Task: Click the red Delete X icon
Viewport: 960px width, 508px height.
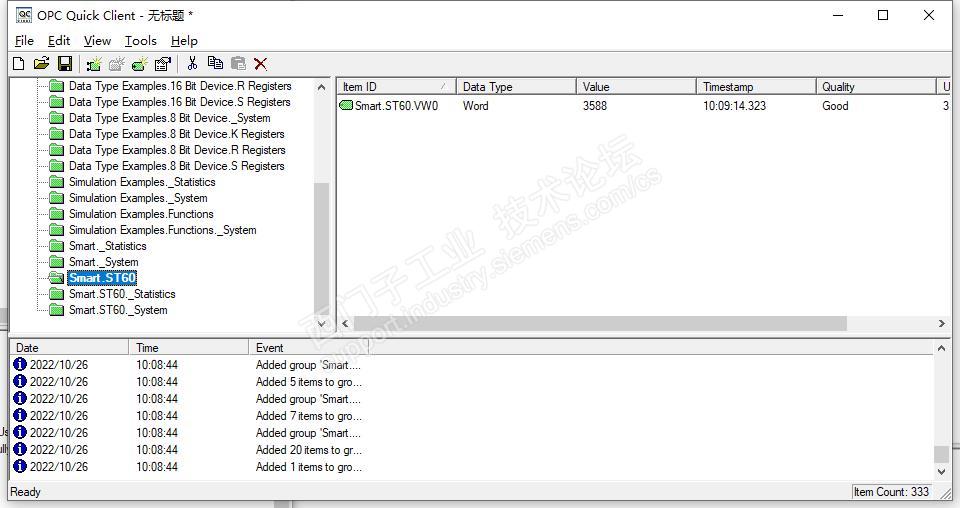Action: (x=260, y=64)
